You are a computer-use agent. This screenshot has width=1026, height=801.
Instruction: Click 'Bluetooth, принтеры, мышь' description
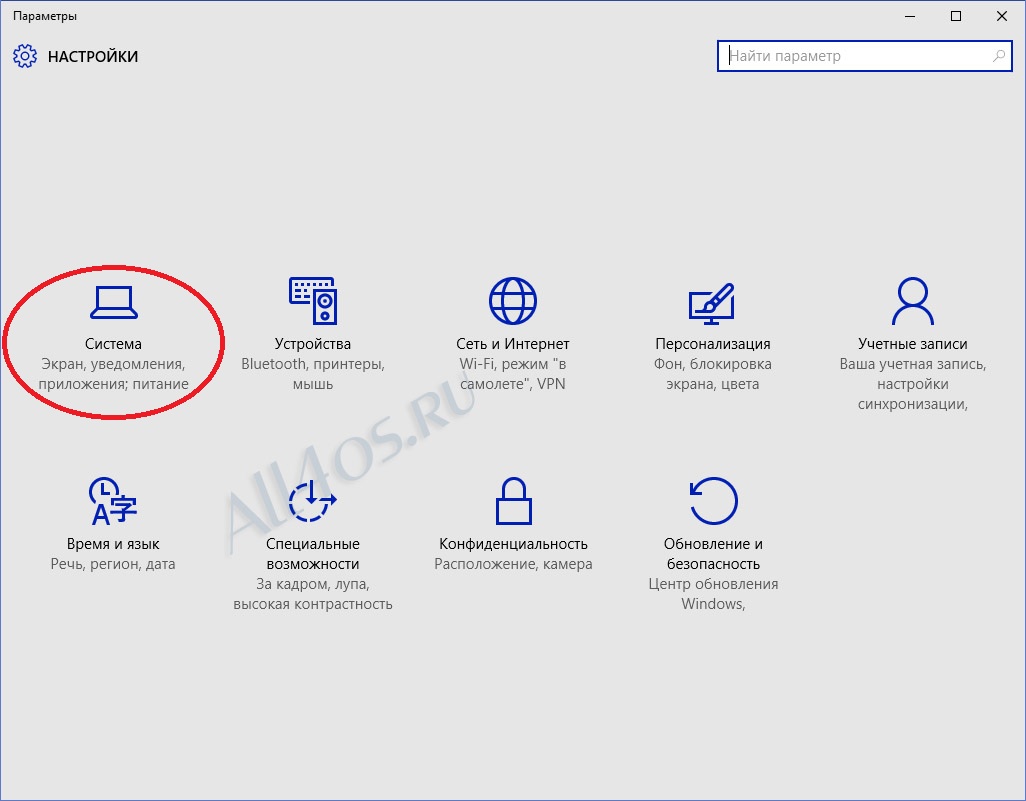313,374
